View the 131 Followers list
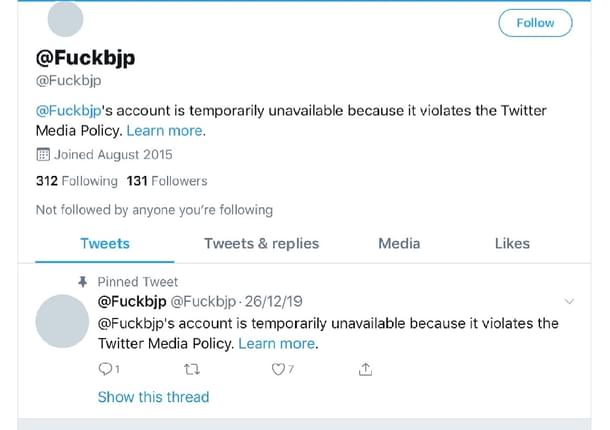 click(x=166, y=181)
